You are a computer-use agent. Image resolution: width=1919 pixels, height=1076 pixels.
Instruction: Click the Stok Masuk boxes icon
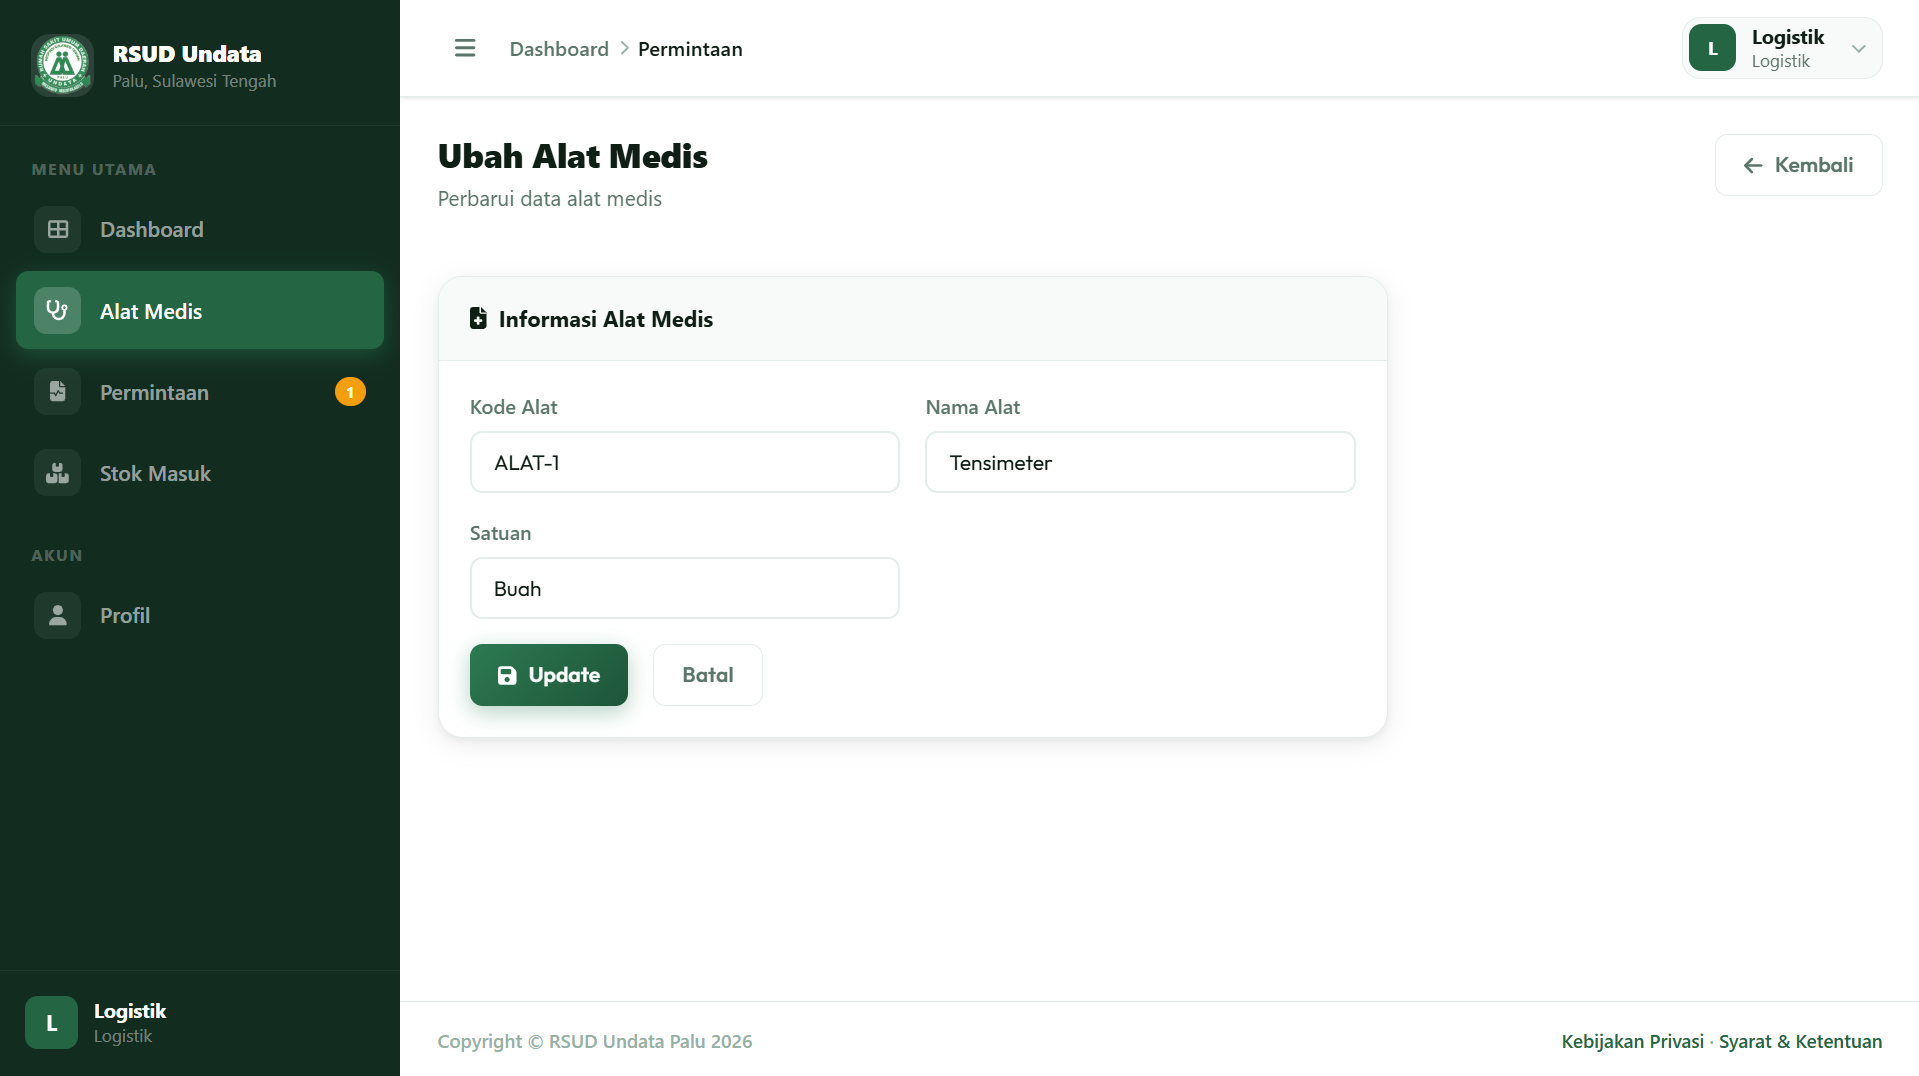[58, 473]
